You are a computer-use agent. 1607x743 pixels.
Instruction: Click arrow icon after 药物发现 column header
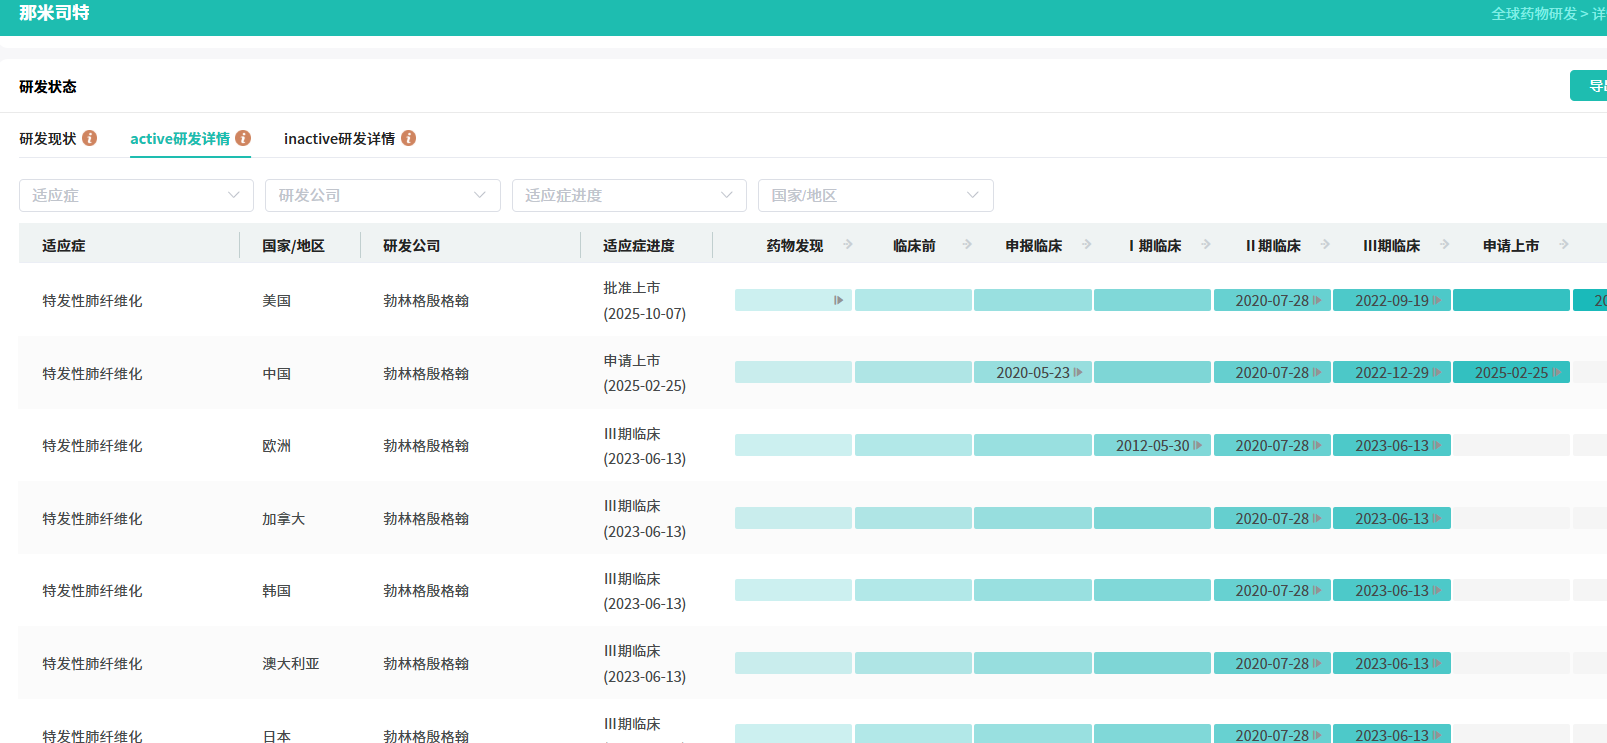tap(848, 244)
